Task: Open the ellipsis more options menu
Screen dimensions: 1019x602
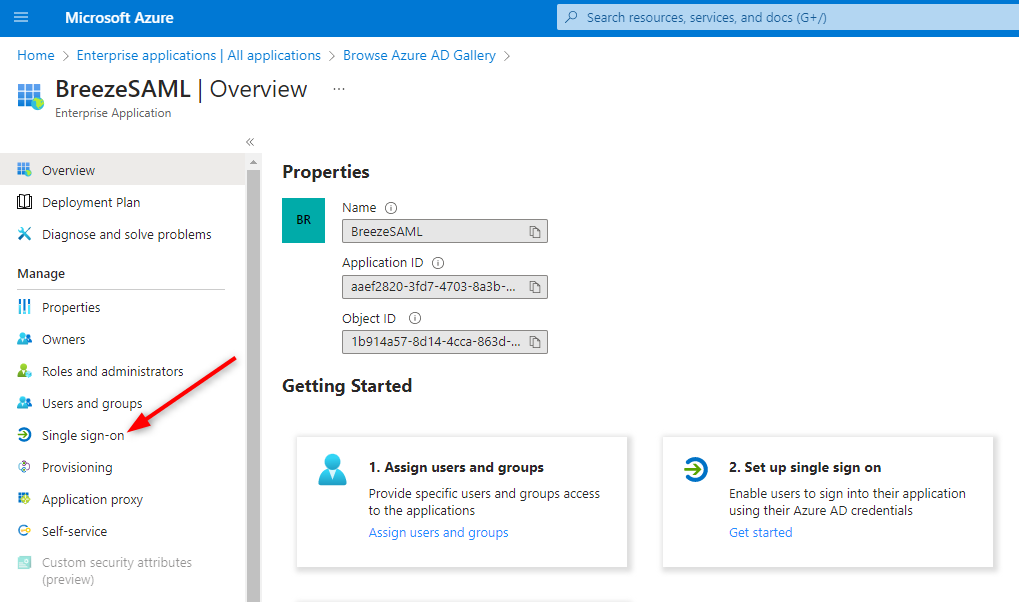Action: 339,89
